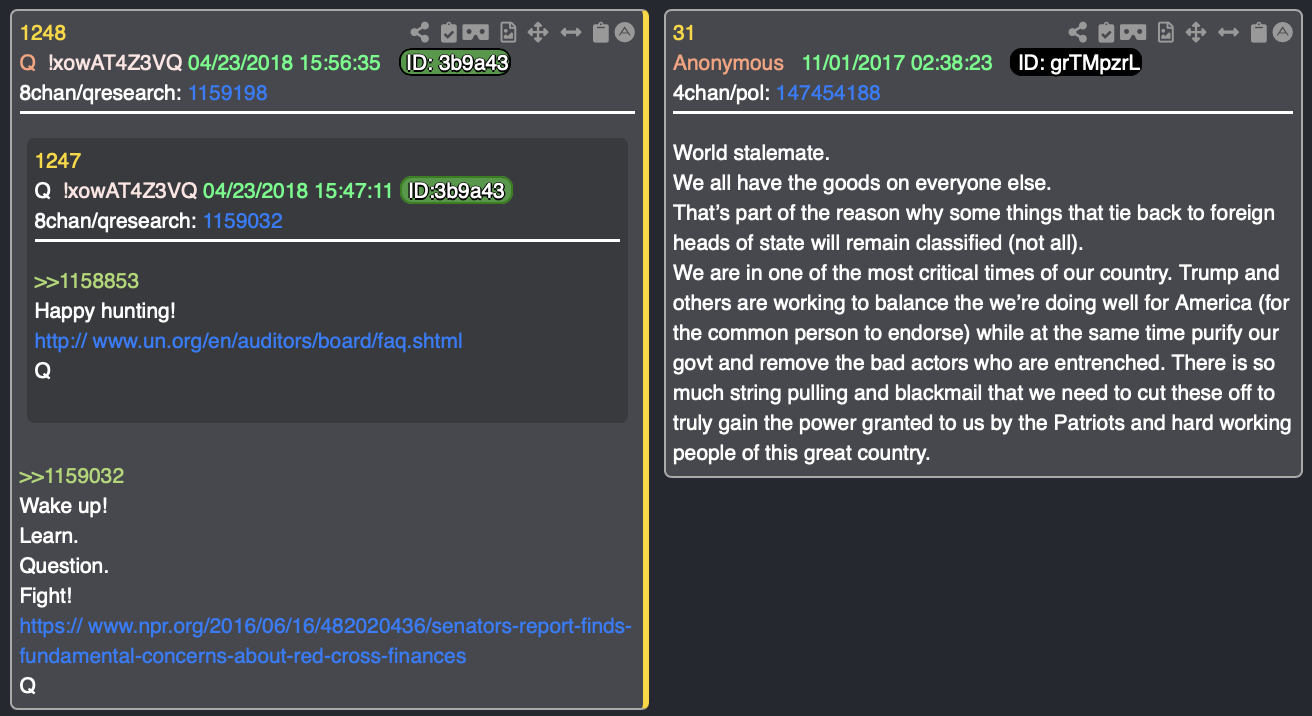Click ID badge 3b9a43 on post 1248

(455, 63)
